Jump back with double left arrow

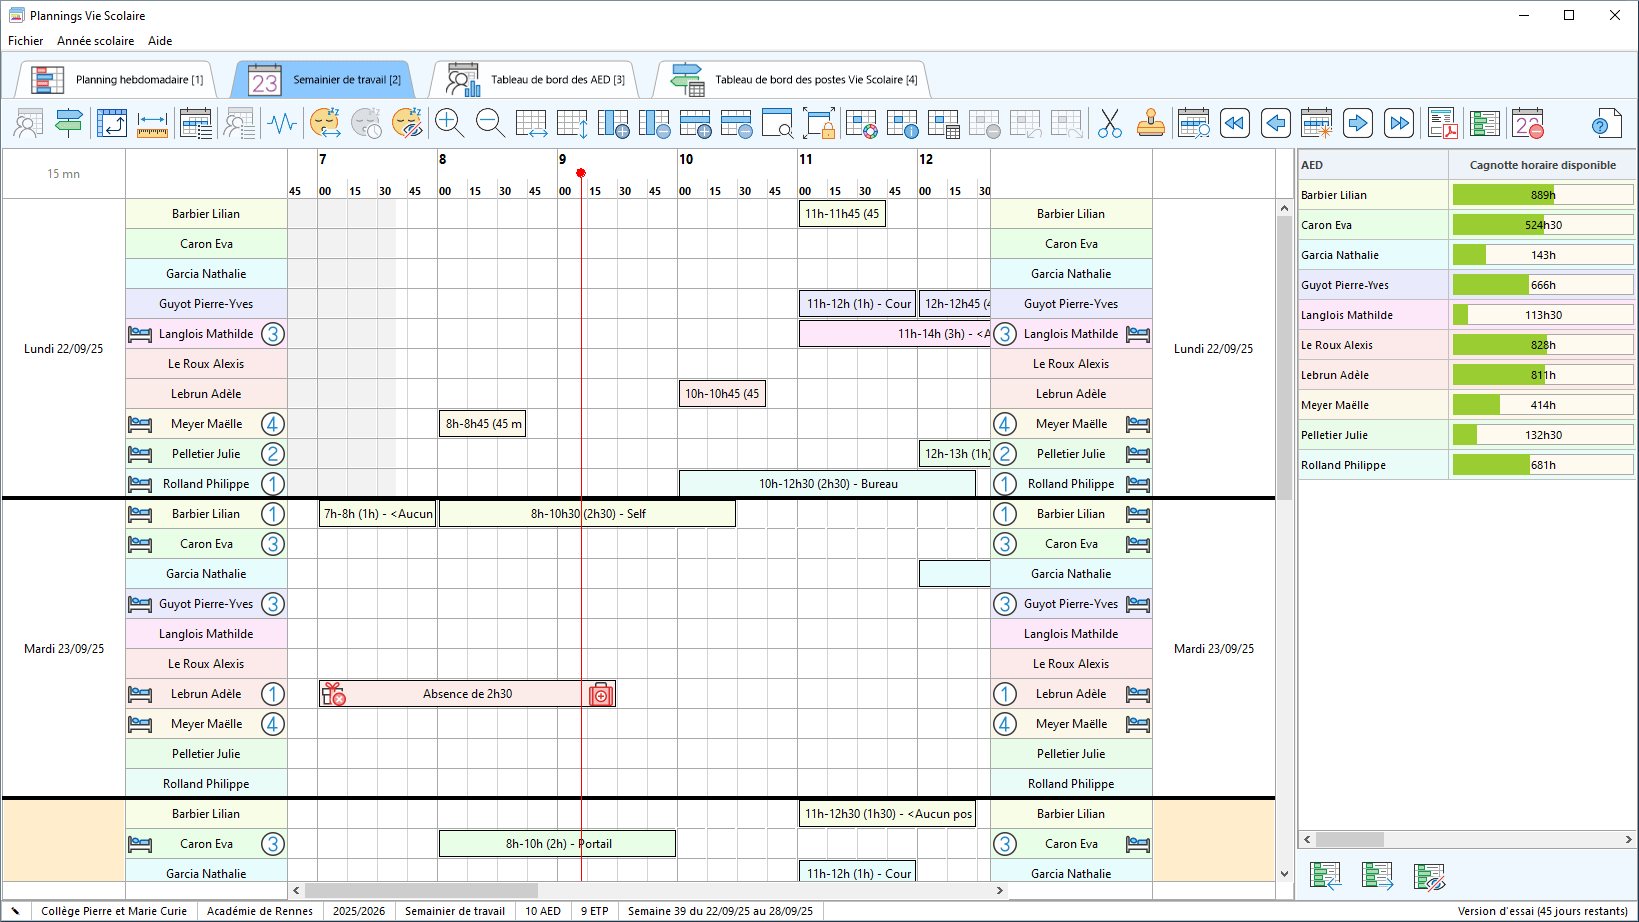pos(1234,123)
